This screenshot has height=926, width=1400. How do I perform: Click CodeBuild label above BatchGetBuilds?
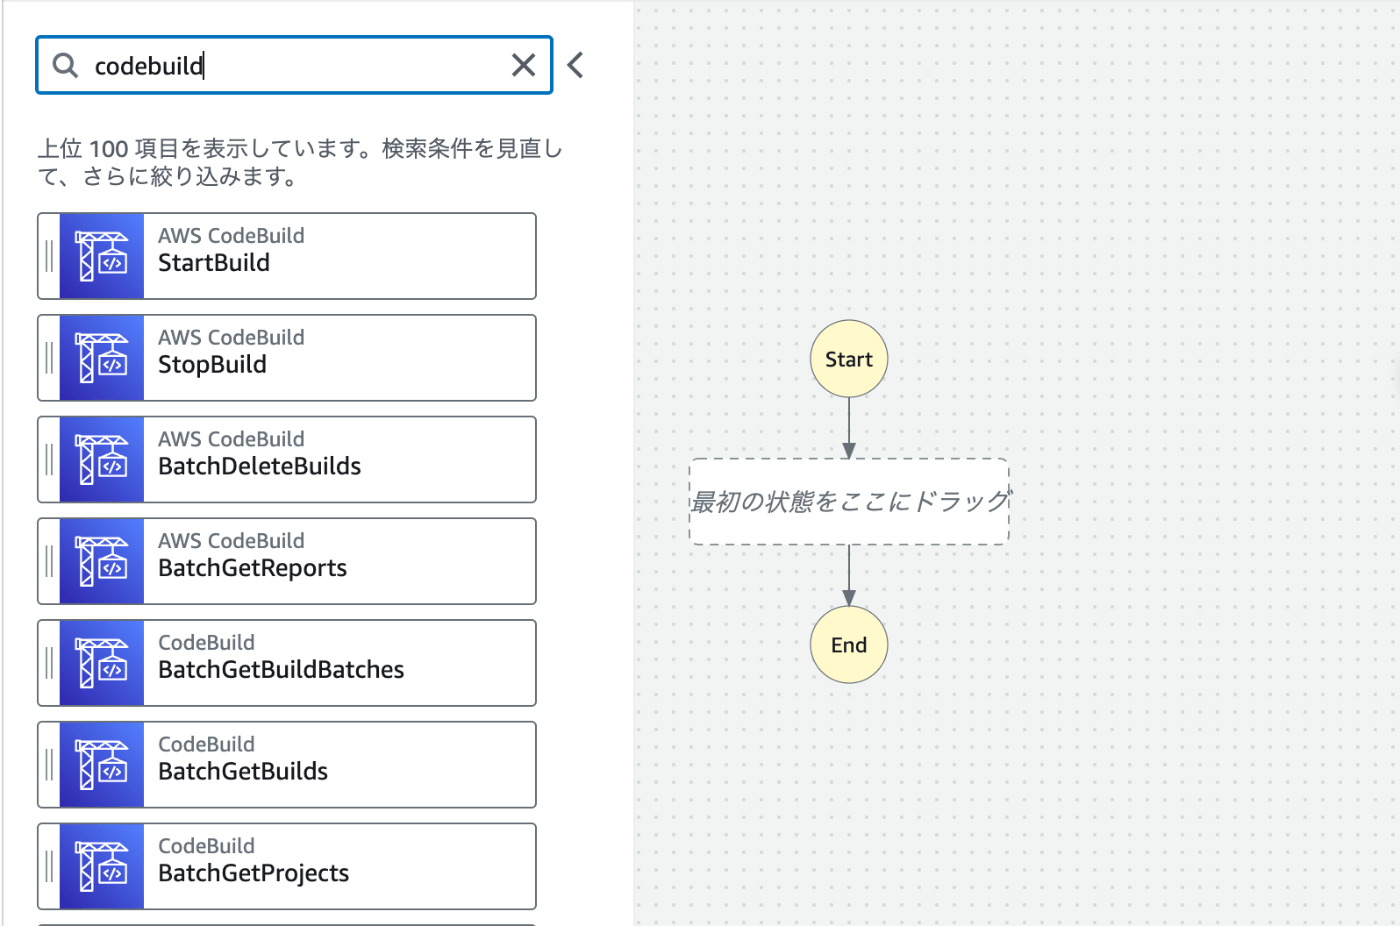pyautogui.click(x=206, y=745)
